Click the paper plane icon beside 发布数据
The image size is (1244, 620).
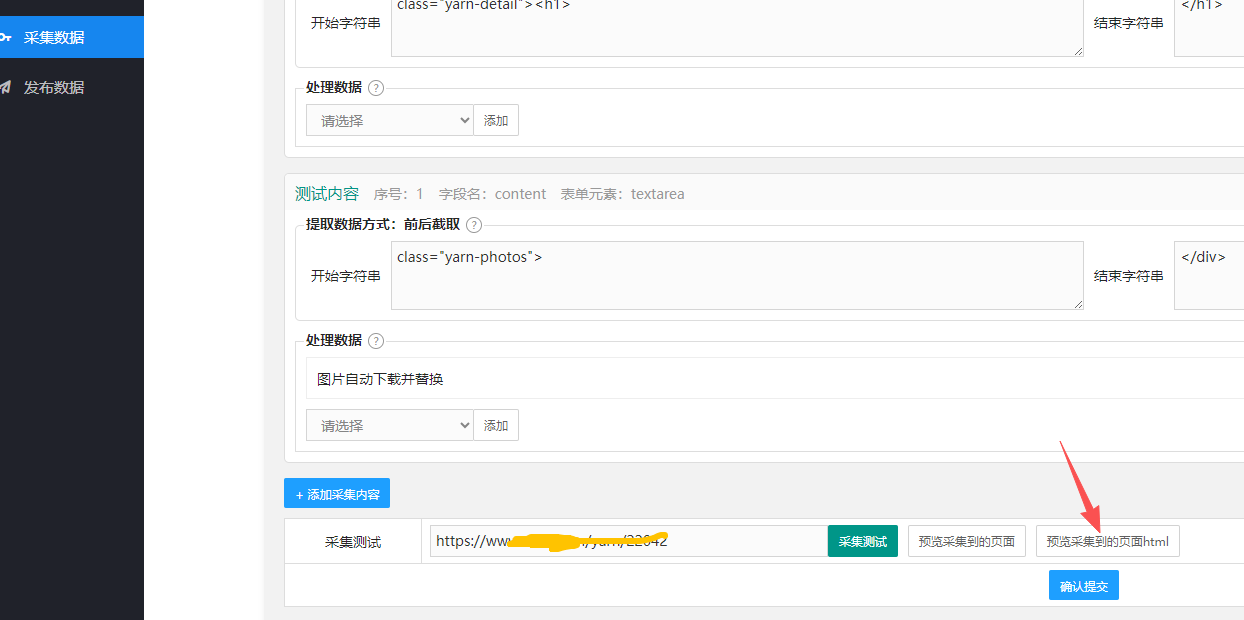coord(5,87)
